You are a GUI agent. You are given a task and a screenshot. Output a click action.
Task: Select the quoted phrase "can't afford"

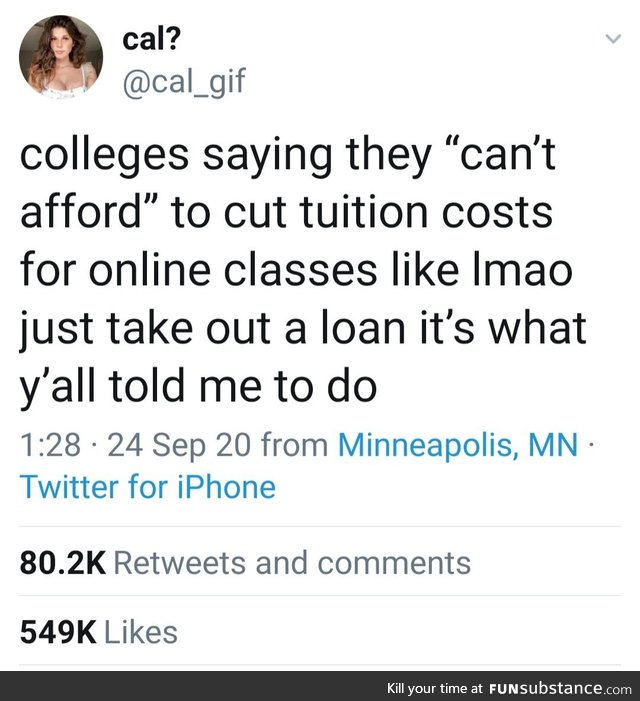click(x=288, y=183)
